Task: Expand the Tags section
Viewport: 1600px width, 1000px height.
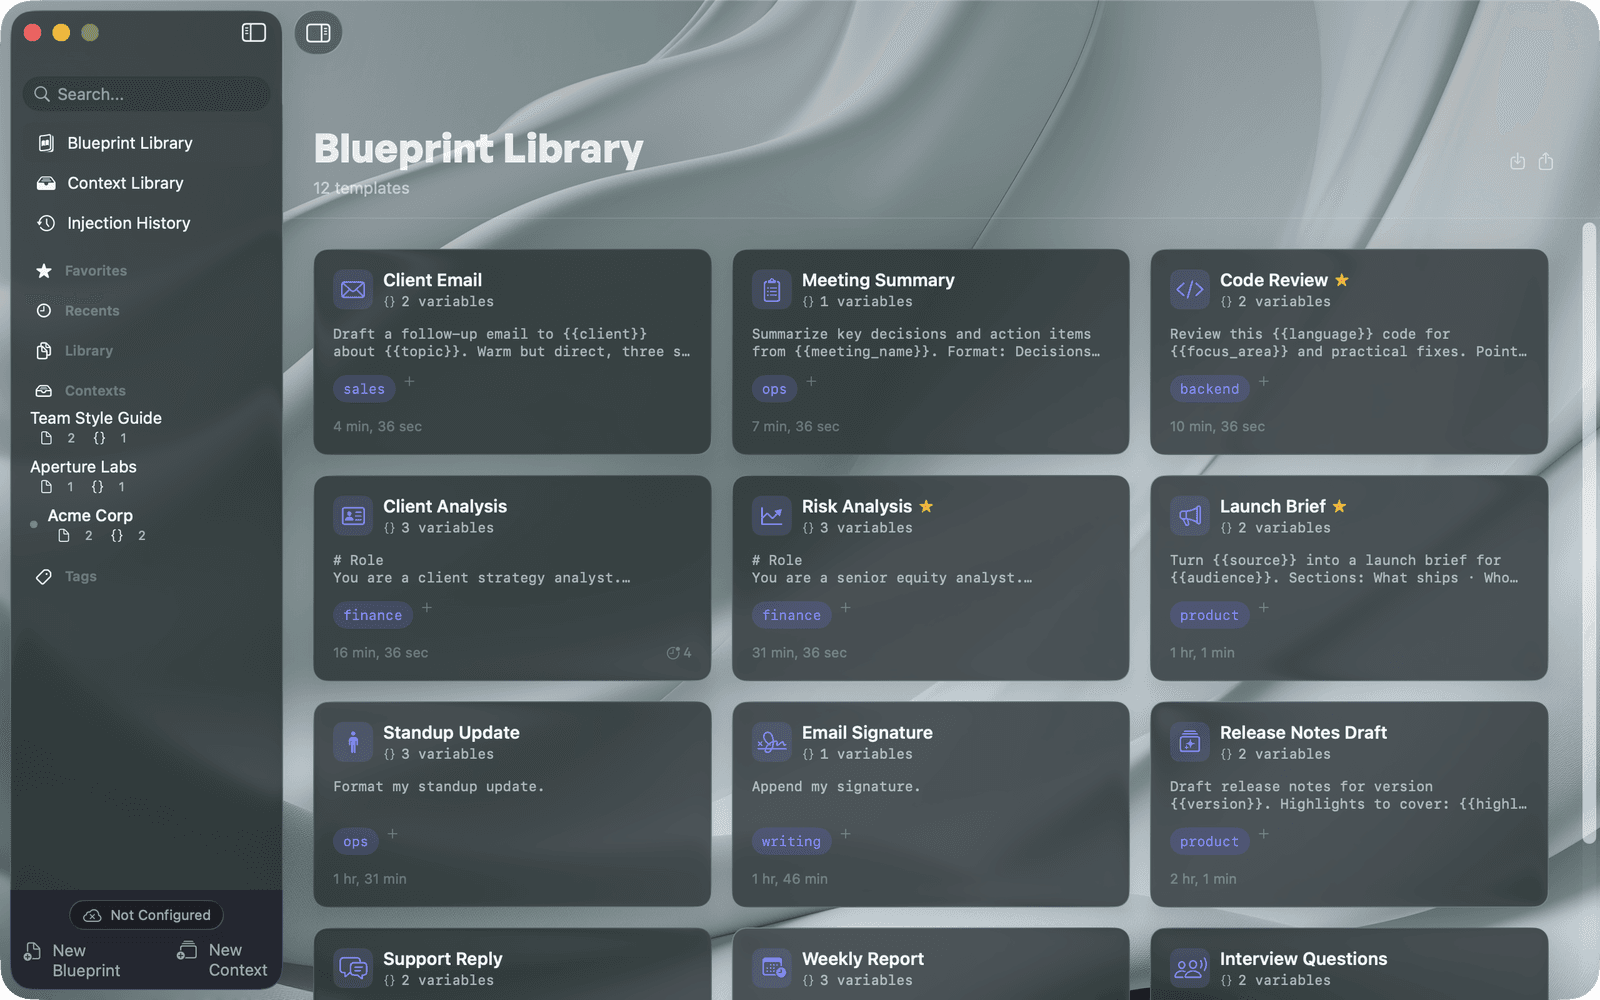Action: point(80,577)
